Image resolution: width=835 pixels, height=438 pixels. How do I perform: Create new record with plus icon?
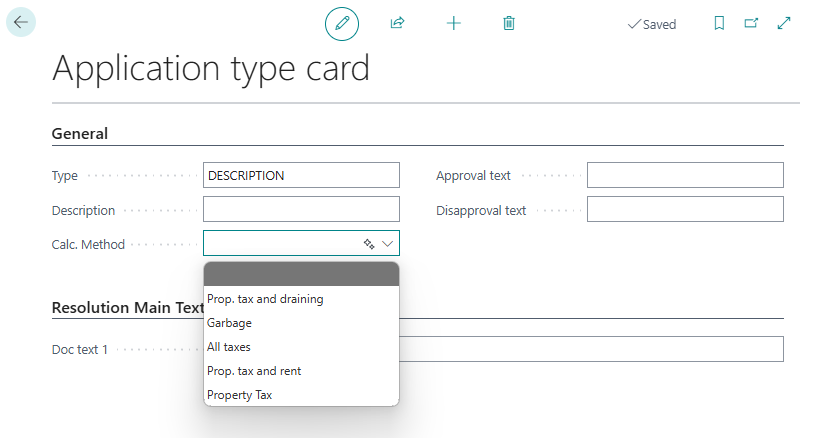tap(454, 23)
